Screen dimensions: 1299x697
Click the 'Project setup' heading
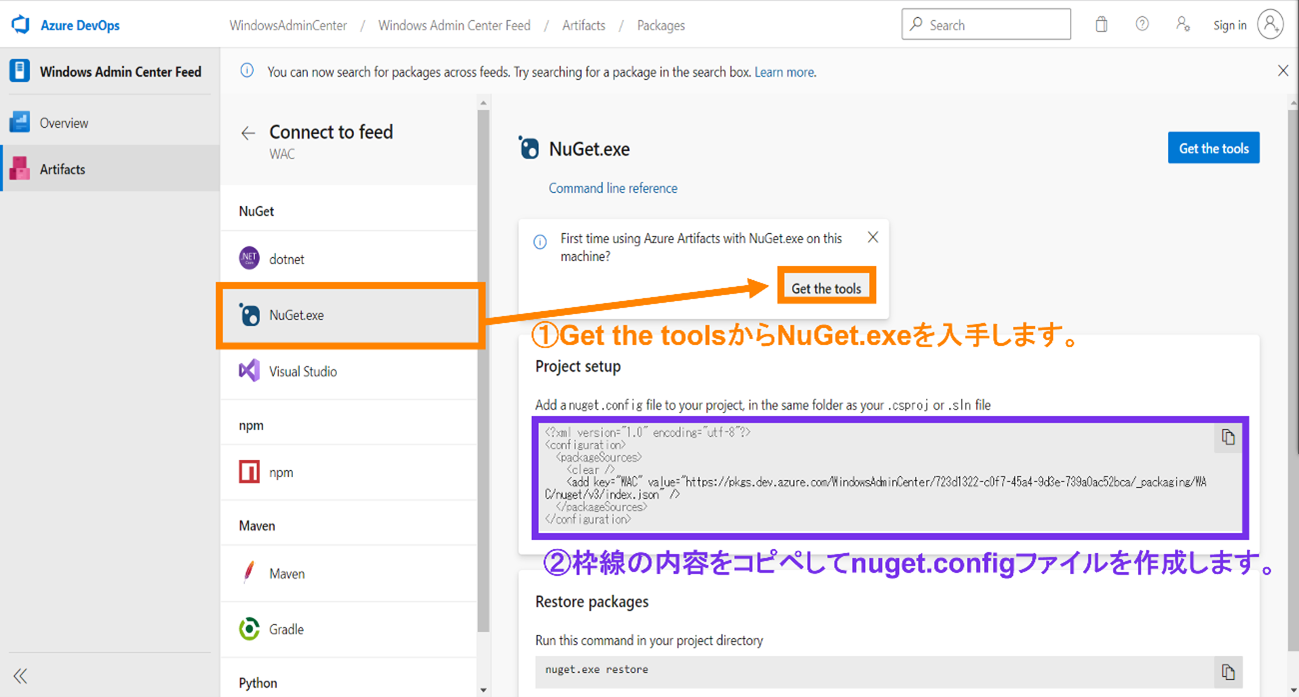point(578,367)
